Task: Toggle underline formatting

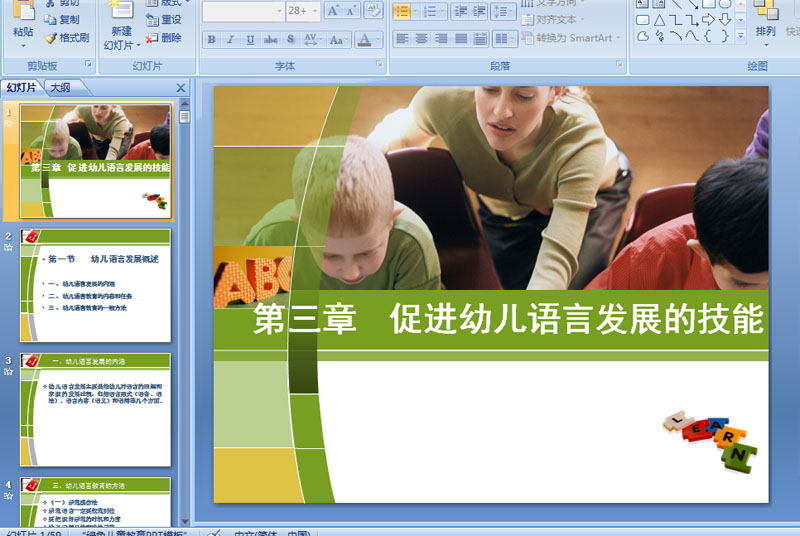Action: pos(250,40)
